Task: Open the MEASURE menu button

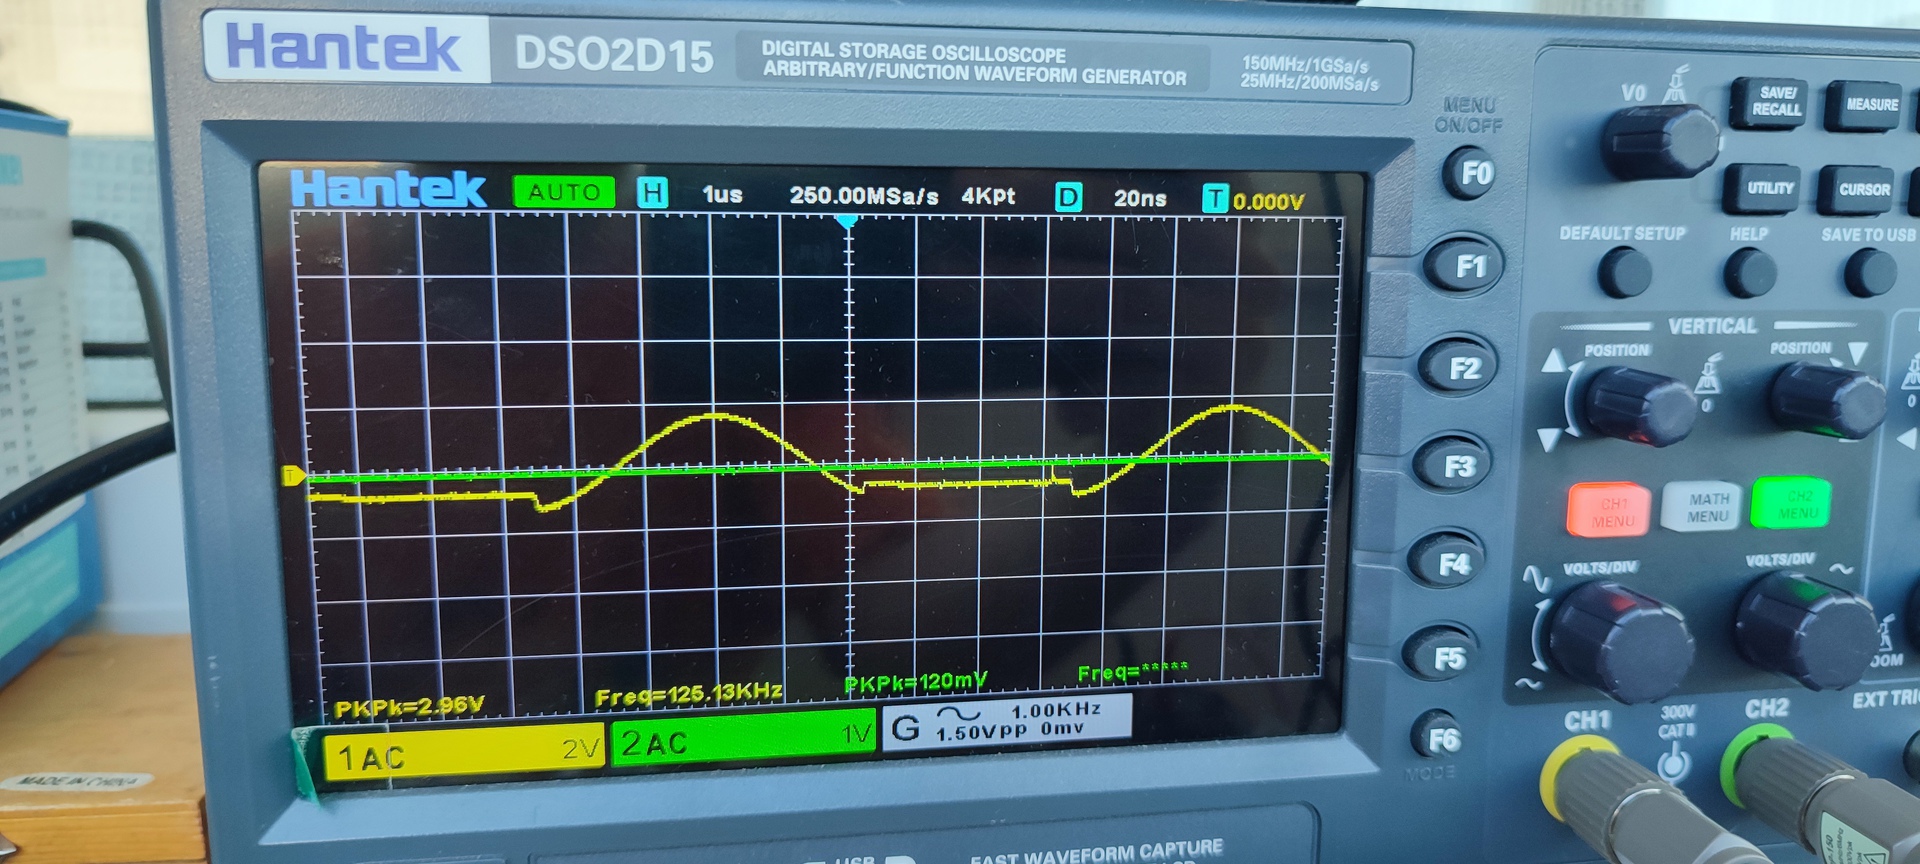Action: click(x=1863, y=105)
